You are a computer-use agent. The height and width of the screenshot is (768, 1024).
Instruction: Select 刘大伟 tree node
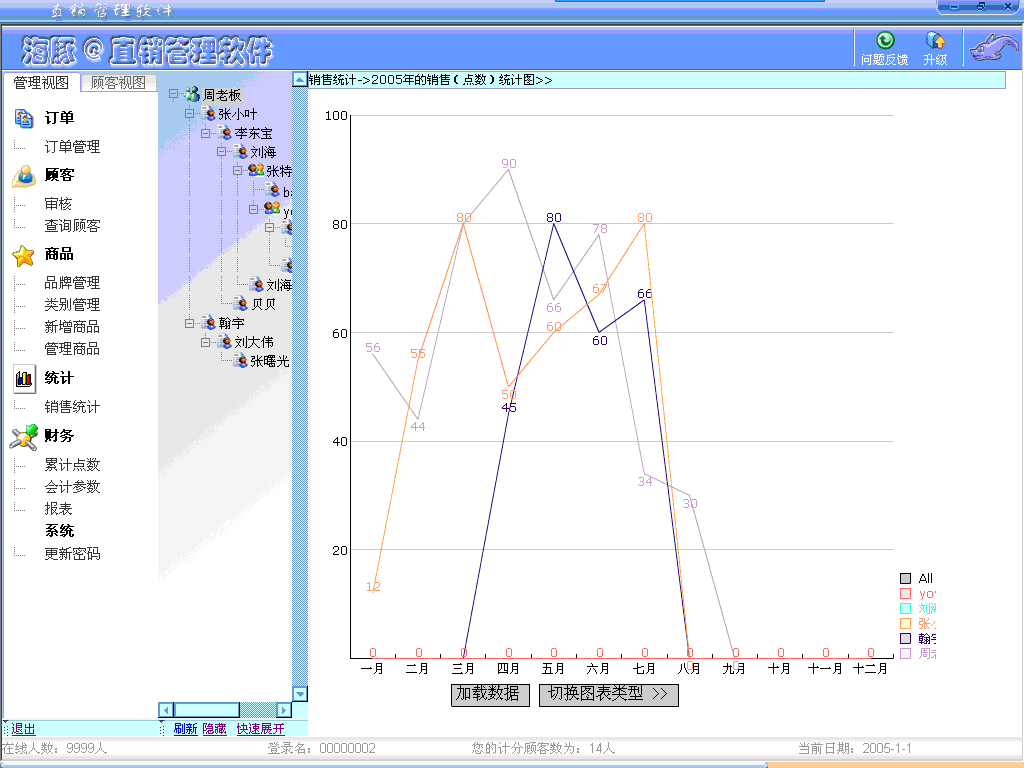[254, 342]
